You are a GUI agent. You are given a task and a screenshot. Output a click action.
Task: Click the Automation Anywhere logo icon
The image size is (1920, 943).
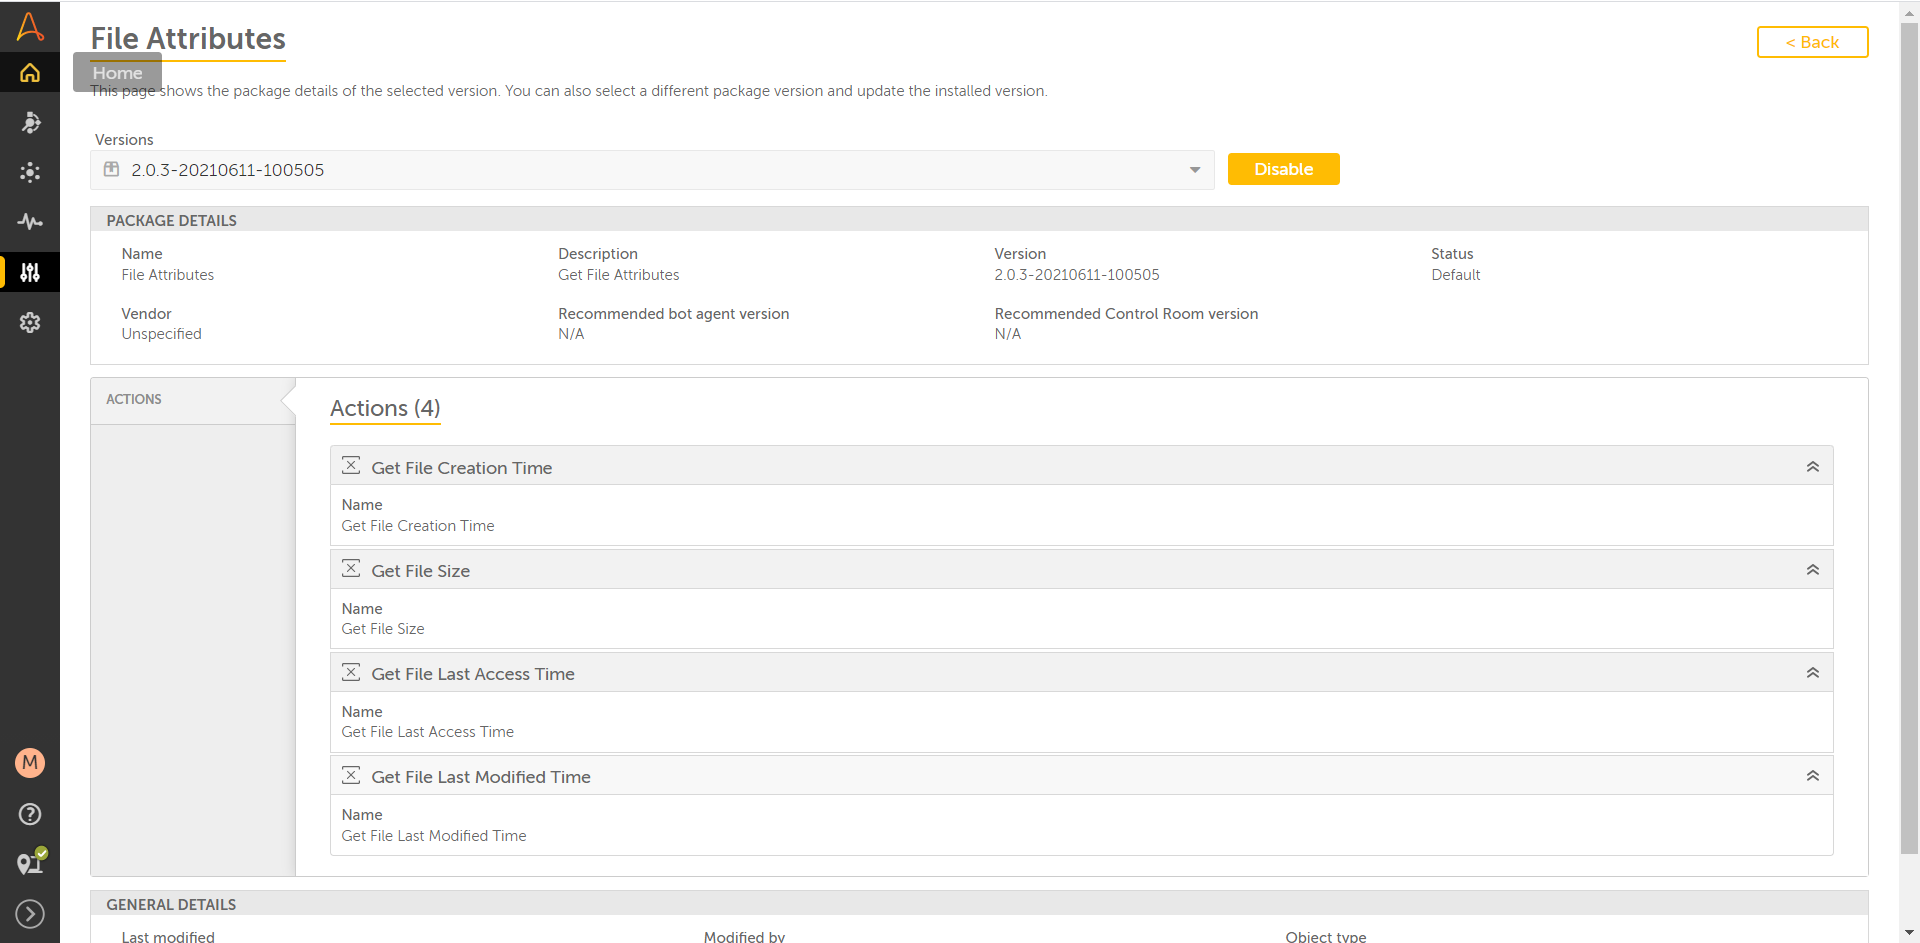click(x=30, y=26)
